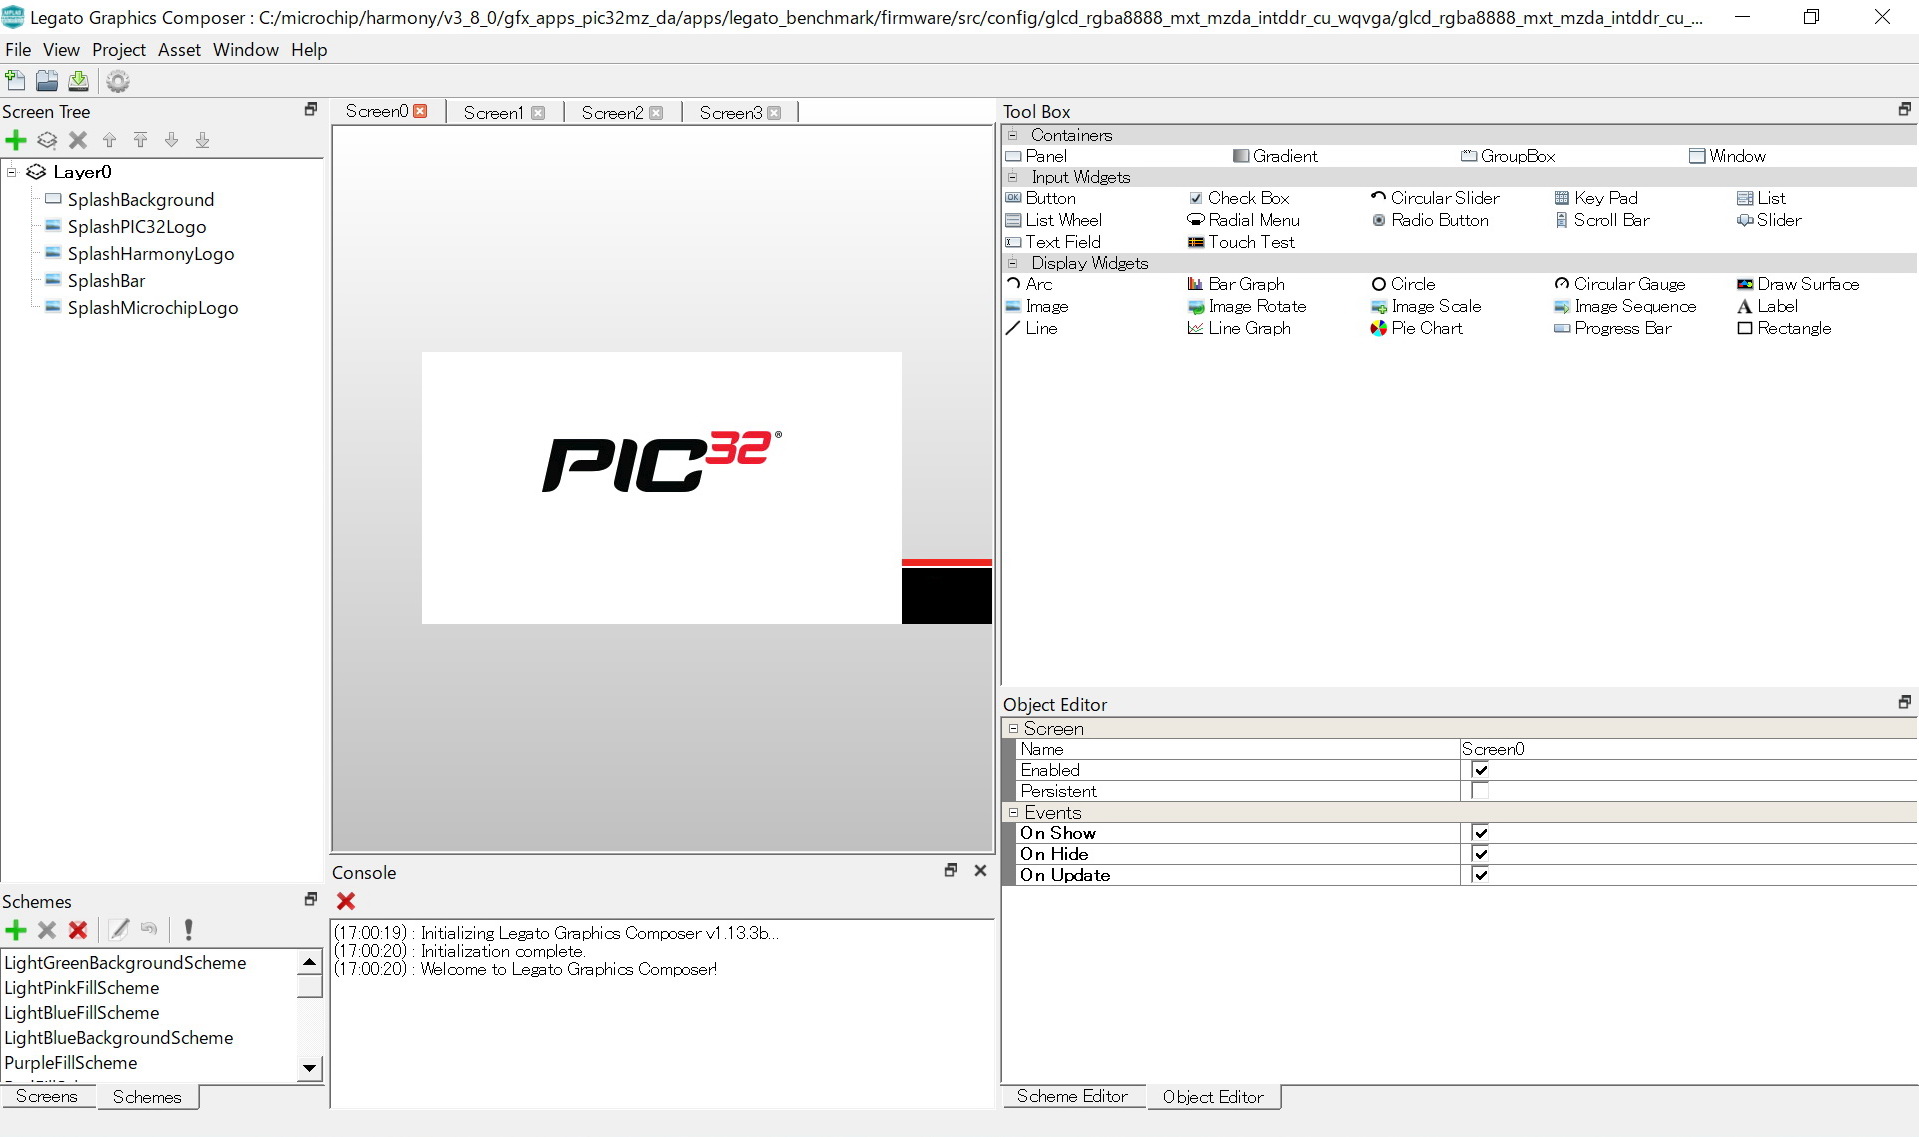Click the save project toolbar icon
Viewport: 1919px width, 1137px height.
(78, 81)
